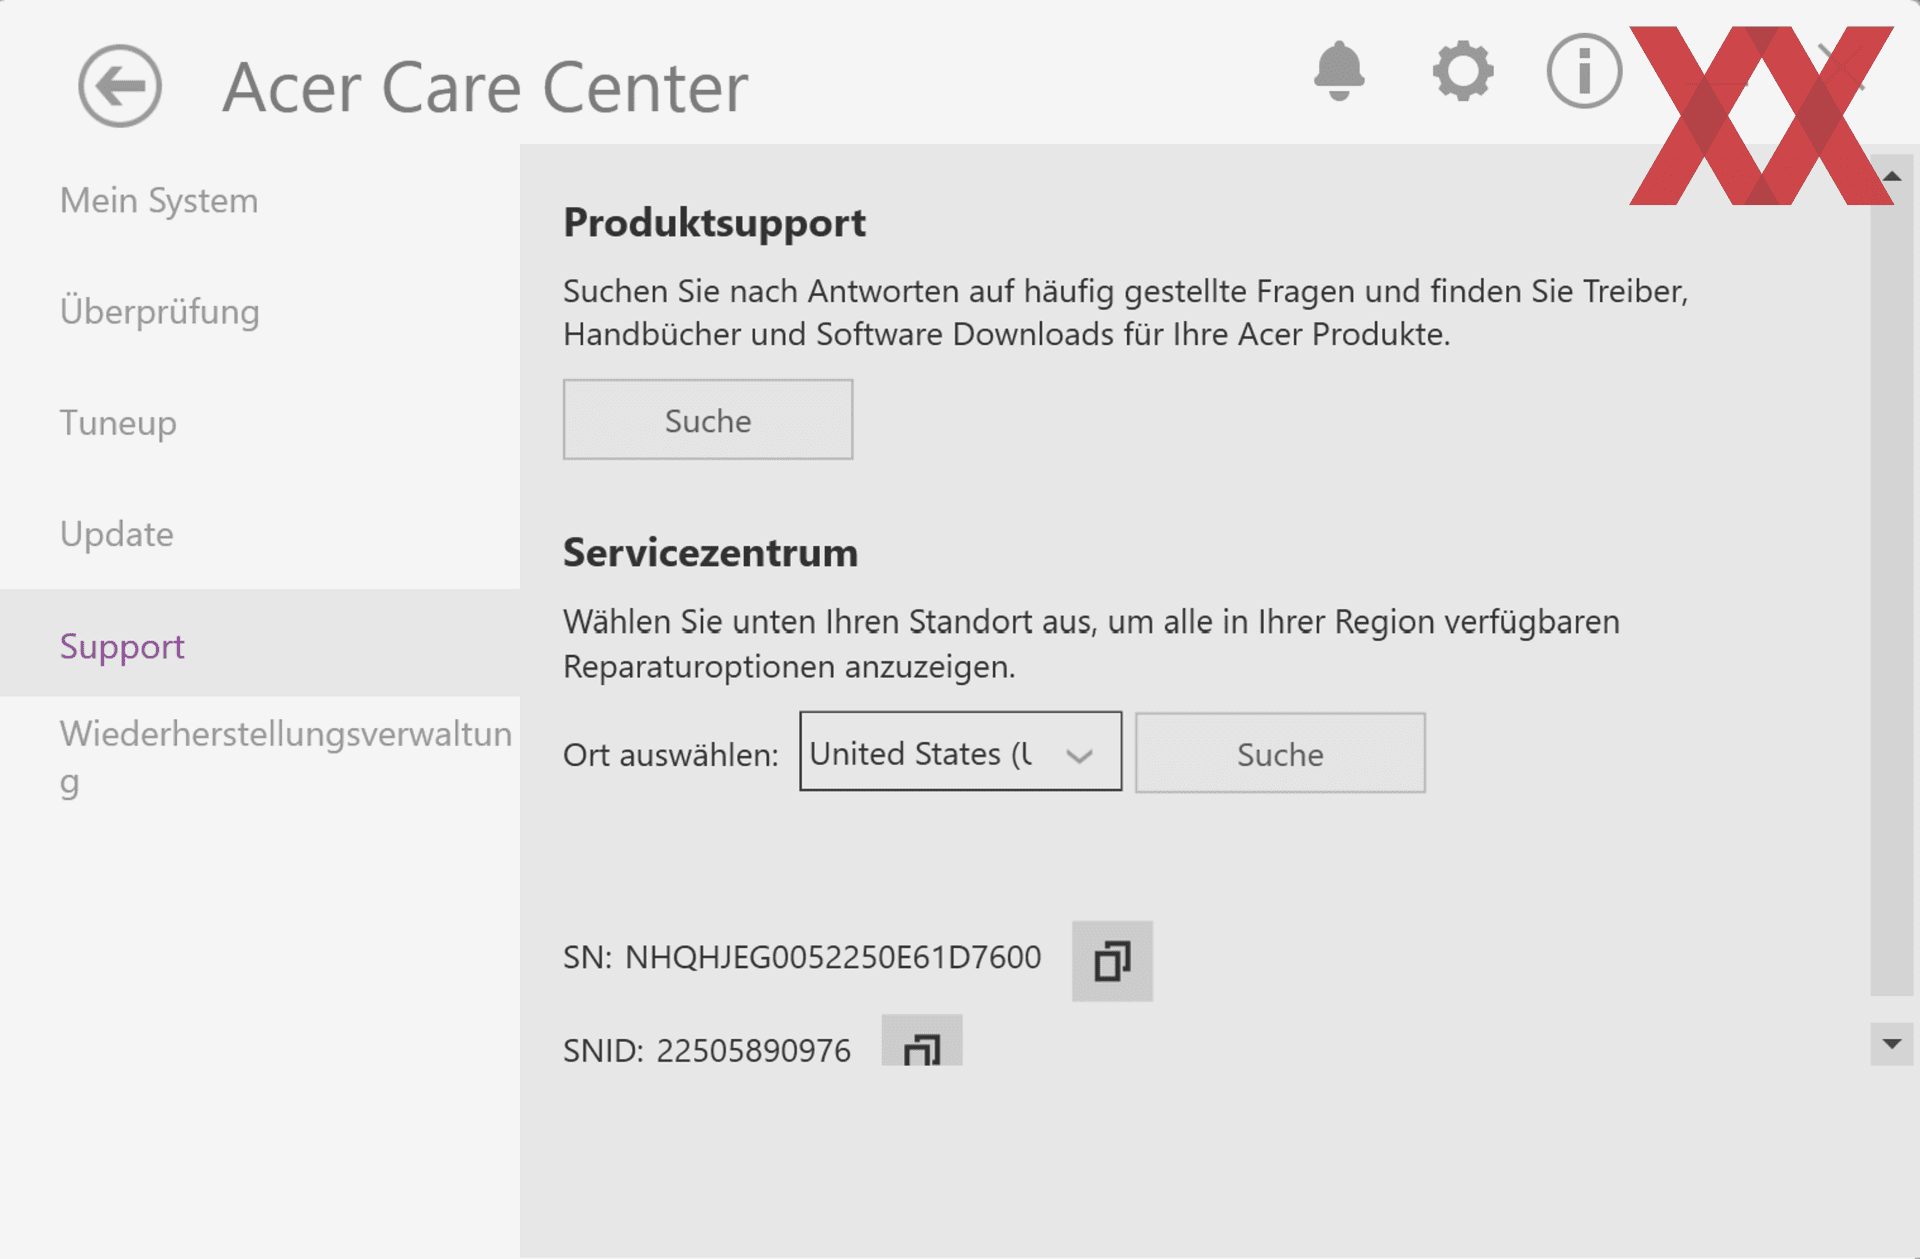Click the Servicezentrum heading
Screen dimensions: 1920x1259
pos(710,552)
